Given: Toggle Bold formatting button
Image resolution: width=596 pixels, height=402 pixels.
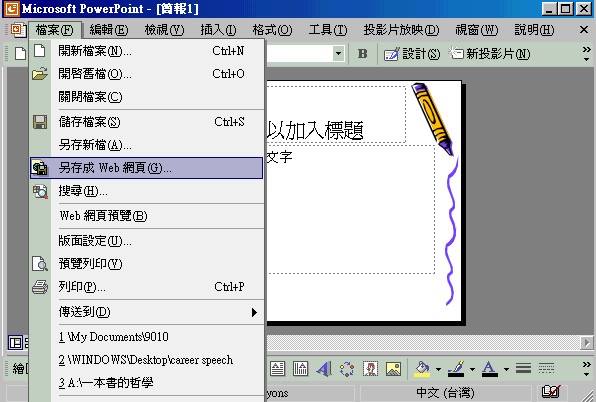Looking at the screenshot, I should pyautogui.click(x=362, y=54).
